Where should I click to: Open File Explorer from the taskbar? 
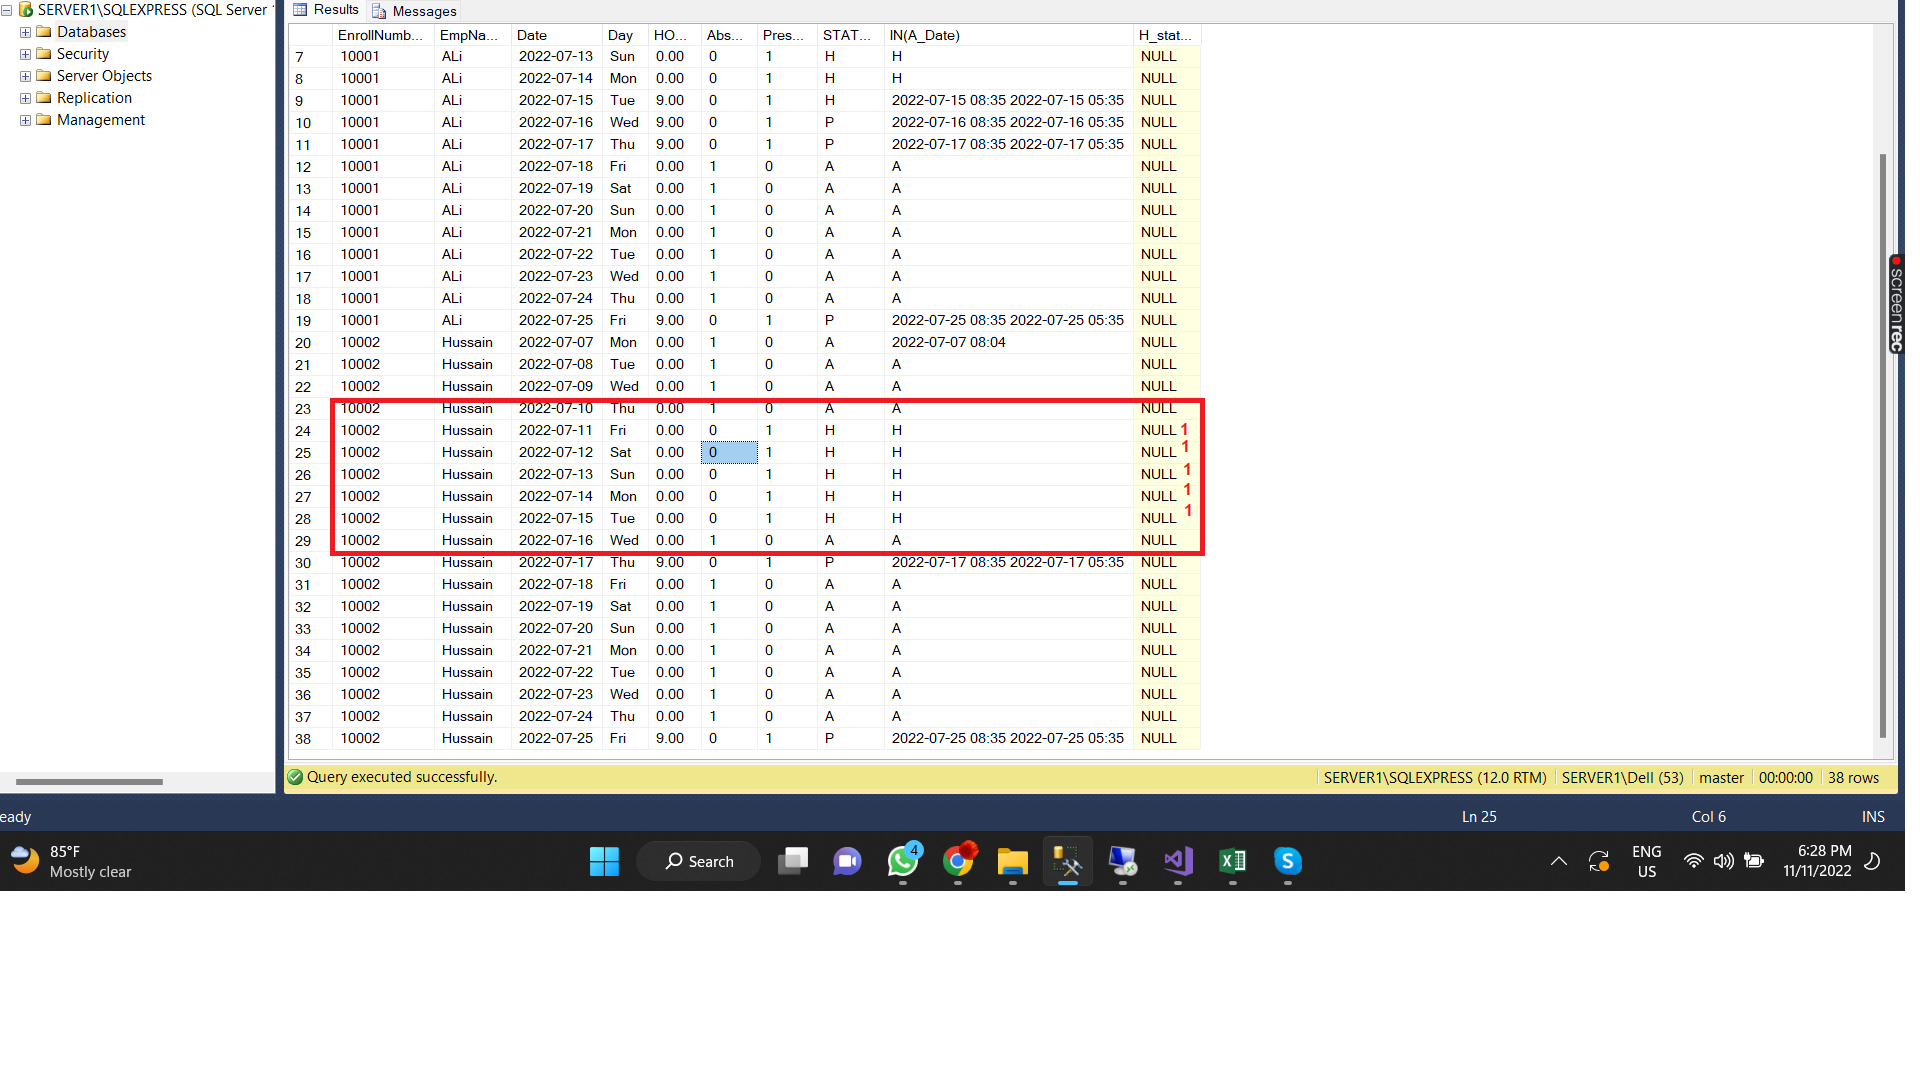(1012, 861)
